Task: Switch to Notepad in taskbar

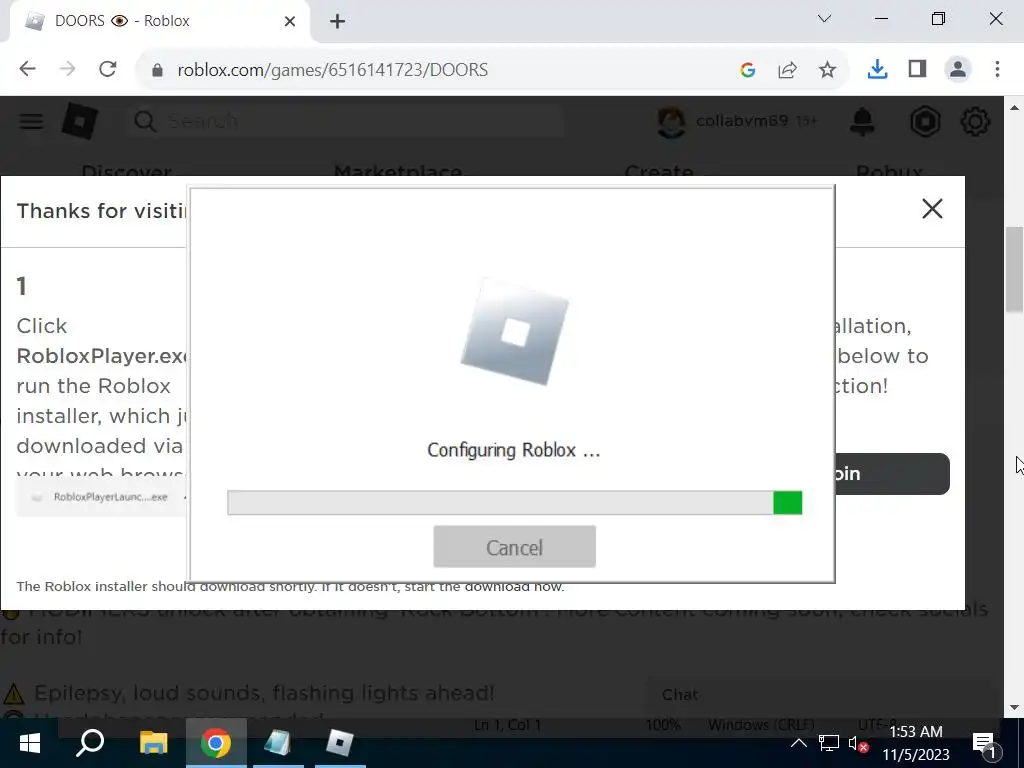Action: click(278, 743)
